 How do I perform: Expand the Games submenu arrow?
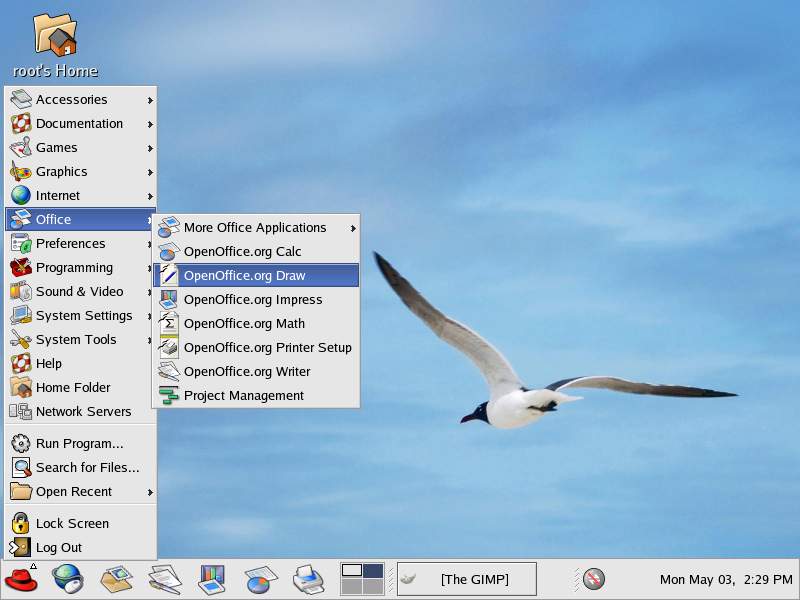pyautogui.click(x=150, y=148)
